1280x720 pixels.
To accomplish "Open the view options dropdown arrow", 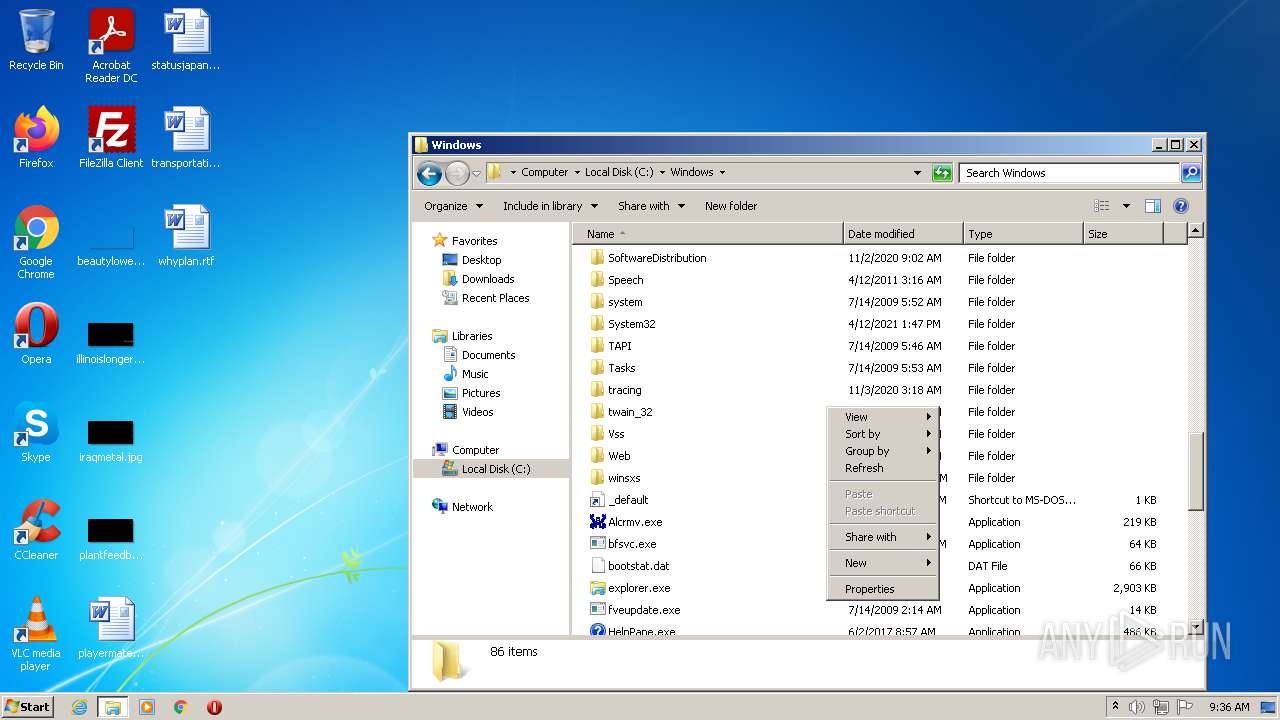I will [1126, 206].
